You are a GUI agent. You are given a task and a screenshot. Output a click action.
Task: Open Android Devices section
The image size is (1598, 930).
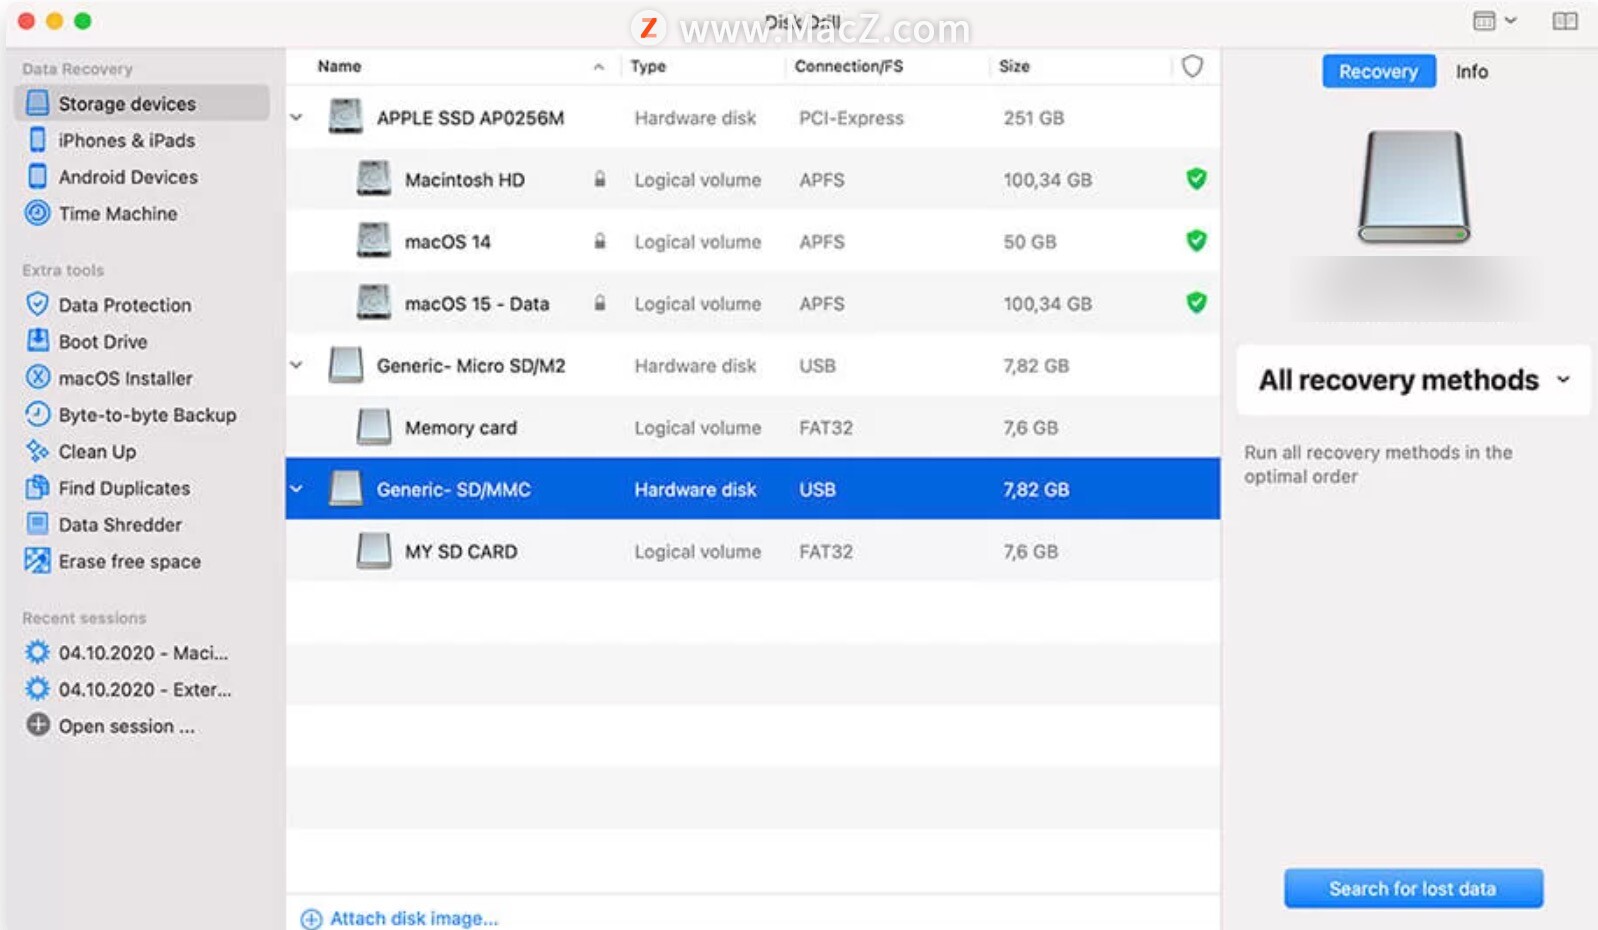point(127,177)
